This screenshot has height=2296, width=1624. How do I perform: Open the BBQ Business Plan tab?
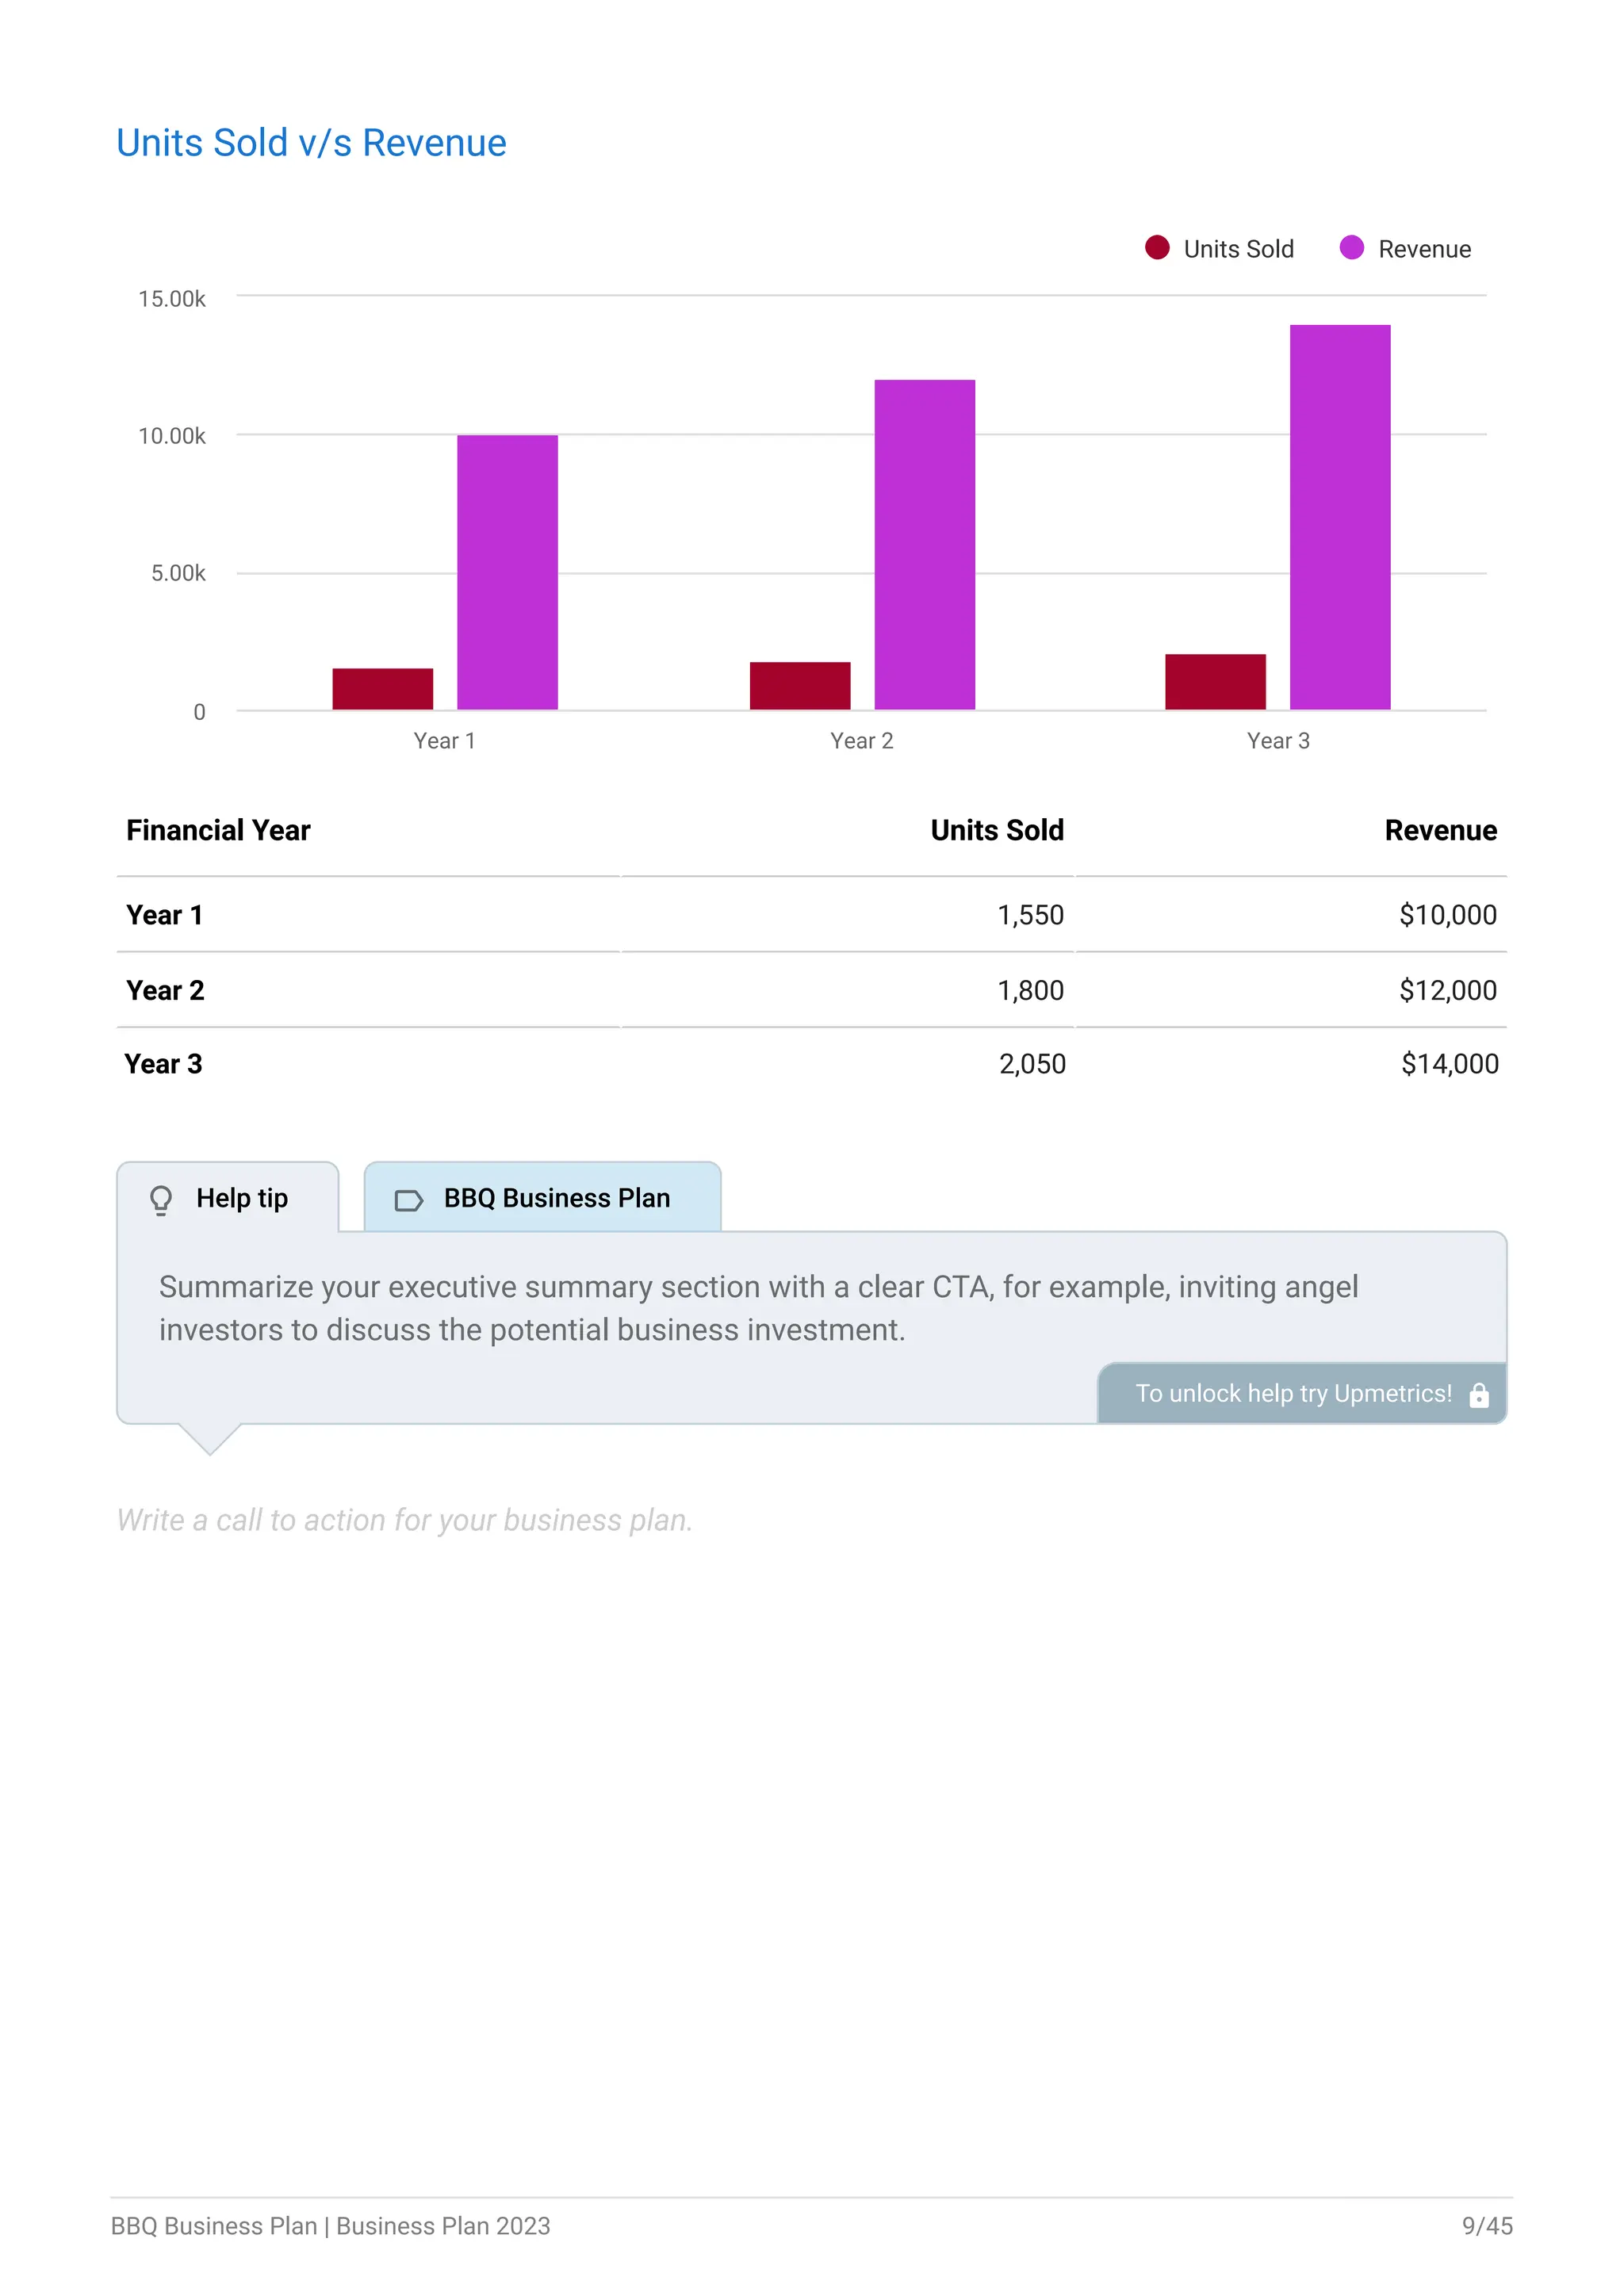tap(542, 1197)
